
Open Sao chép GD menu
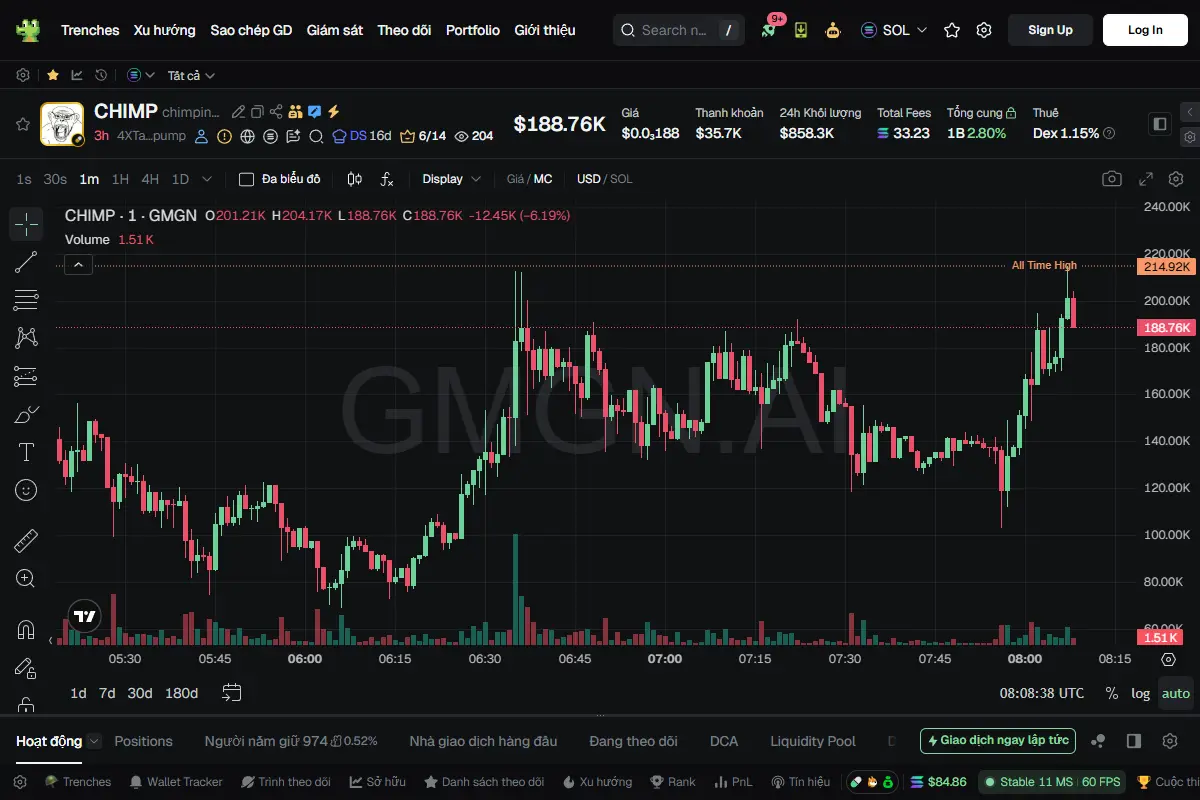251,30
